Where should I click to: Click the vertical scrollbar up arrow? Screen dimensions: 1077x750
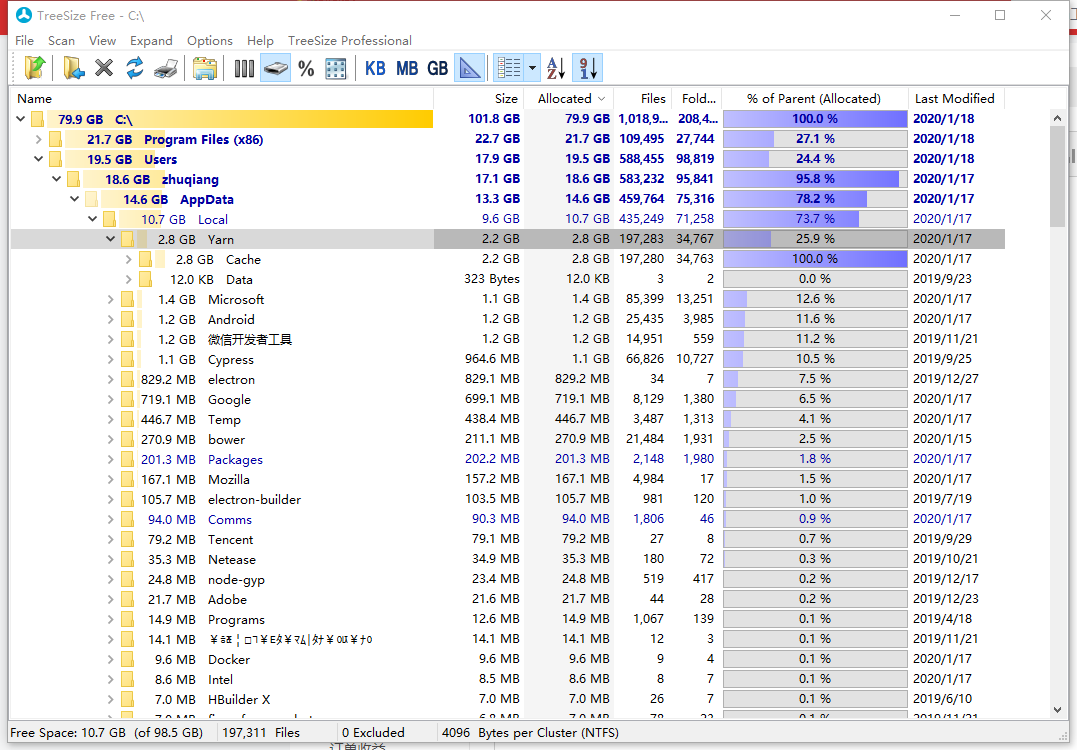(x=1057, y=118)
